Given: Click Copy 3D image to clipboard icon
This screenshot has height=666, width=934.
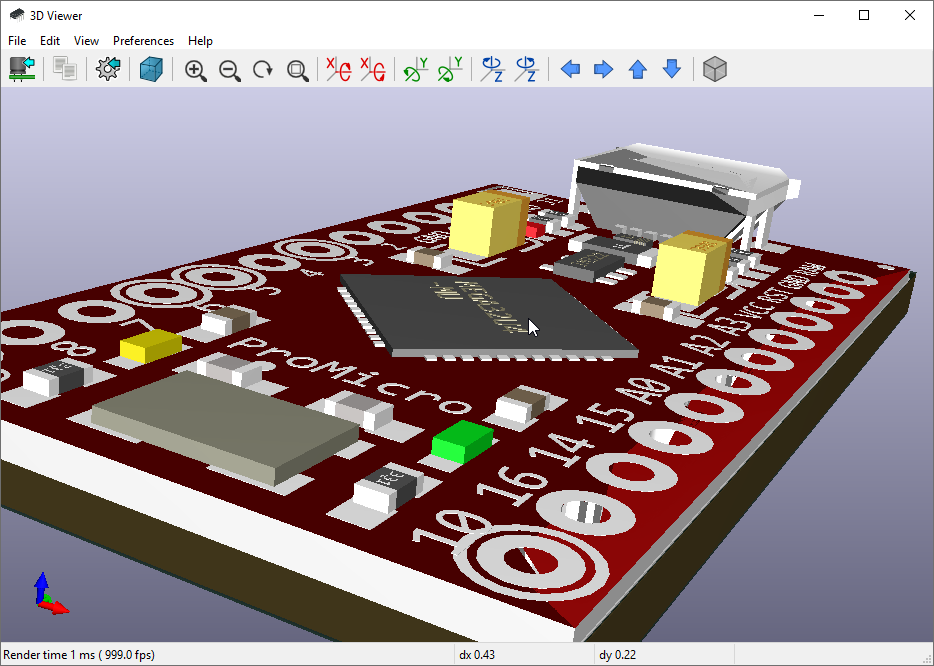Looking at the screenshot, I should (64, 69).
